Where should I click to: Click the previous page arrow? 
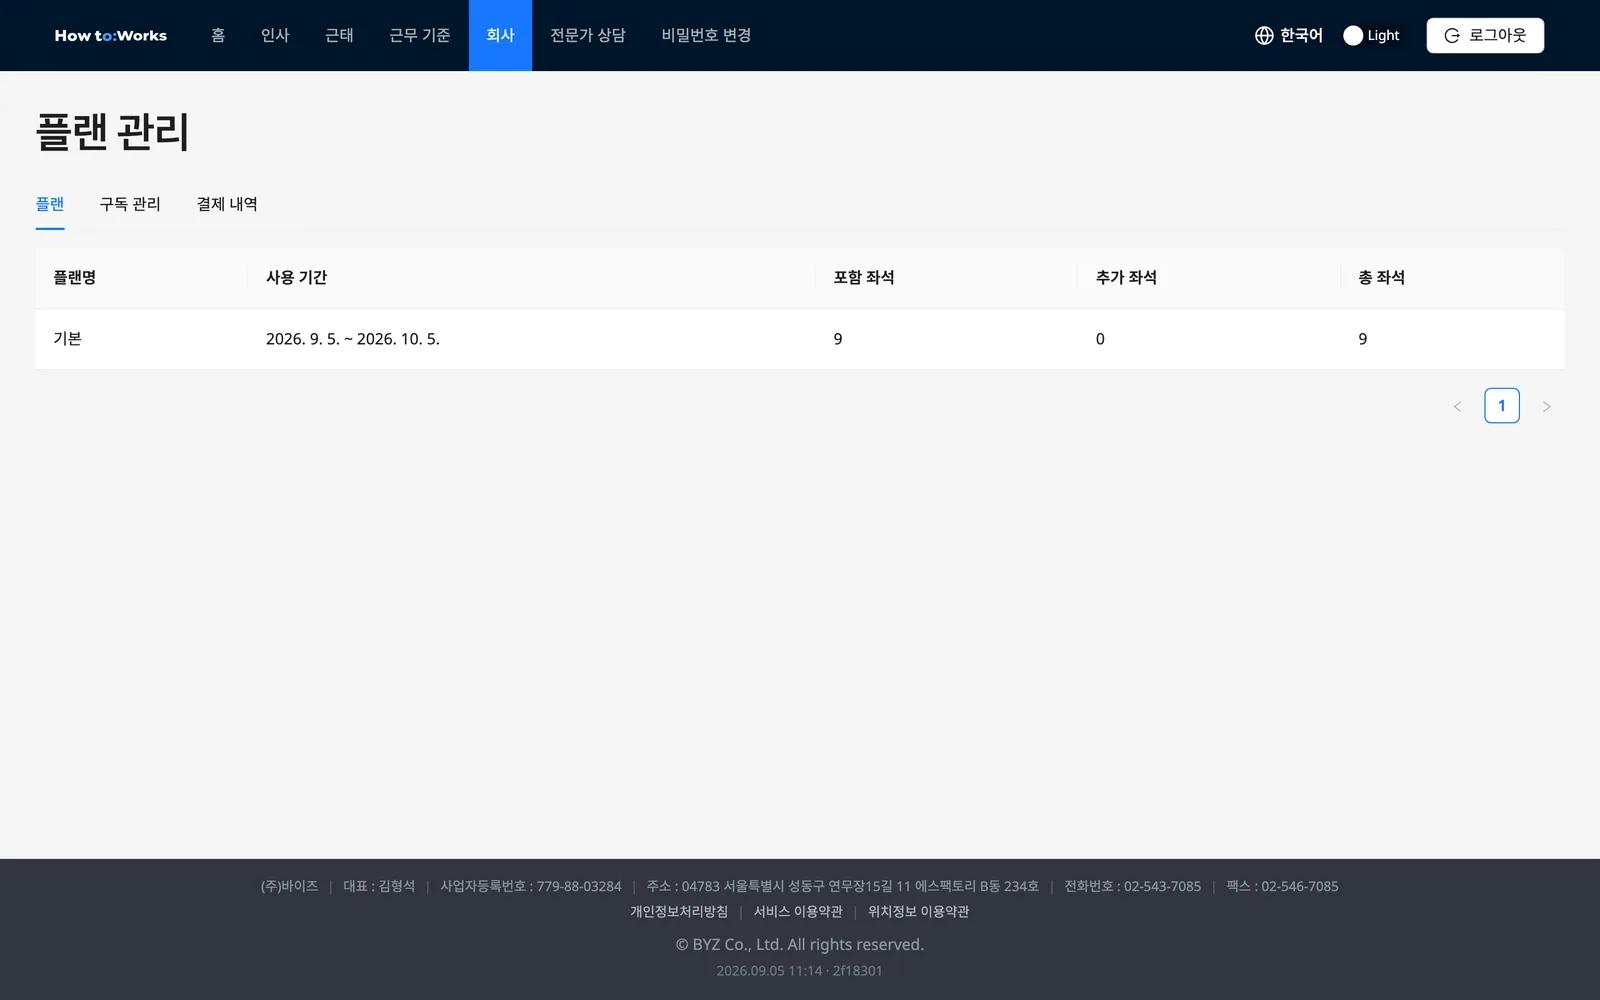(1457, 406)
